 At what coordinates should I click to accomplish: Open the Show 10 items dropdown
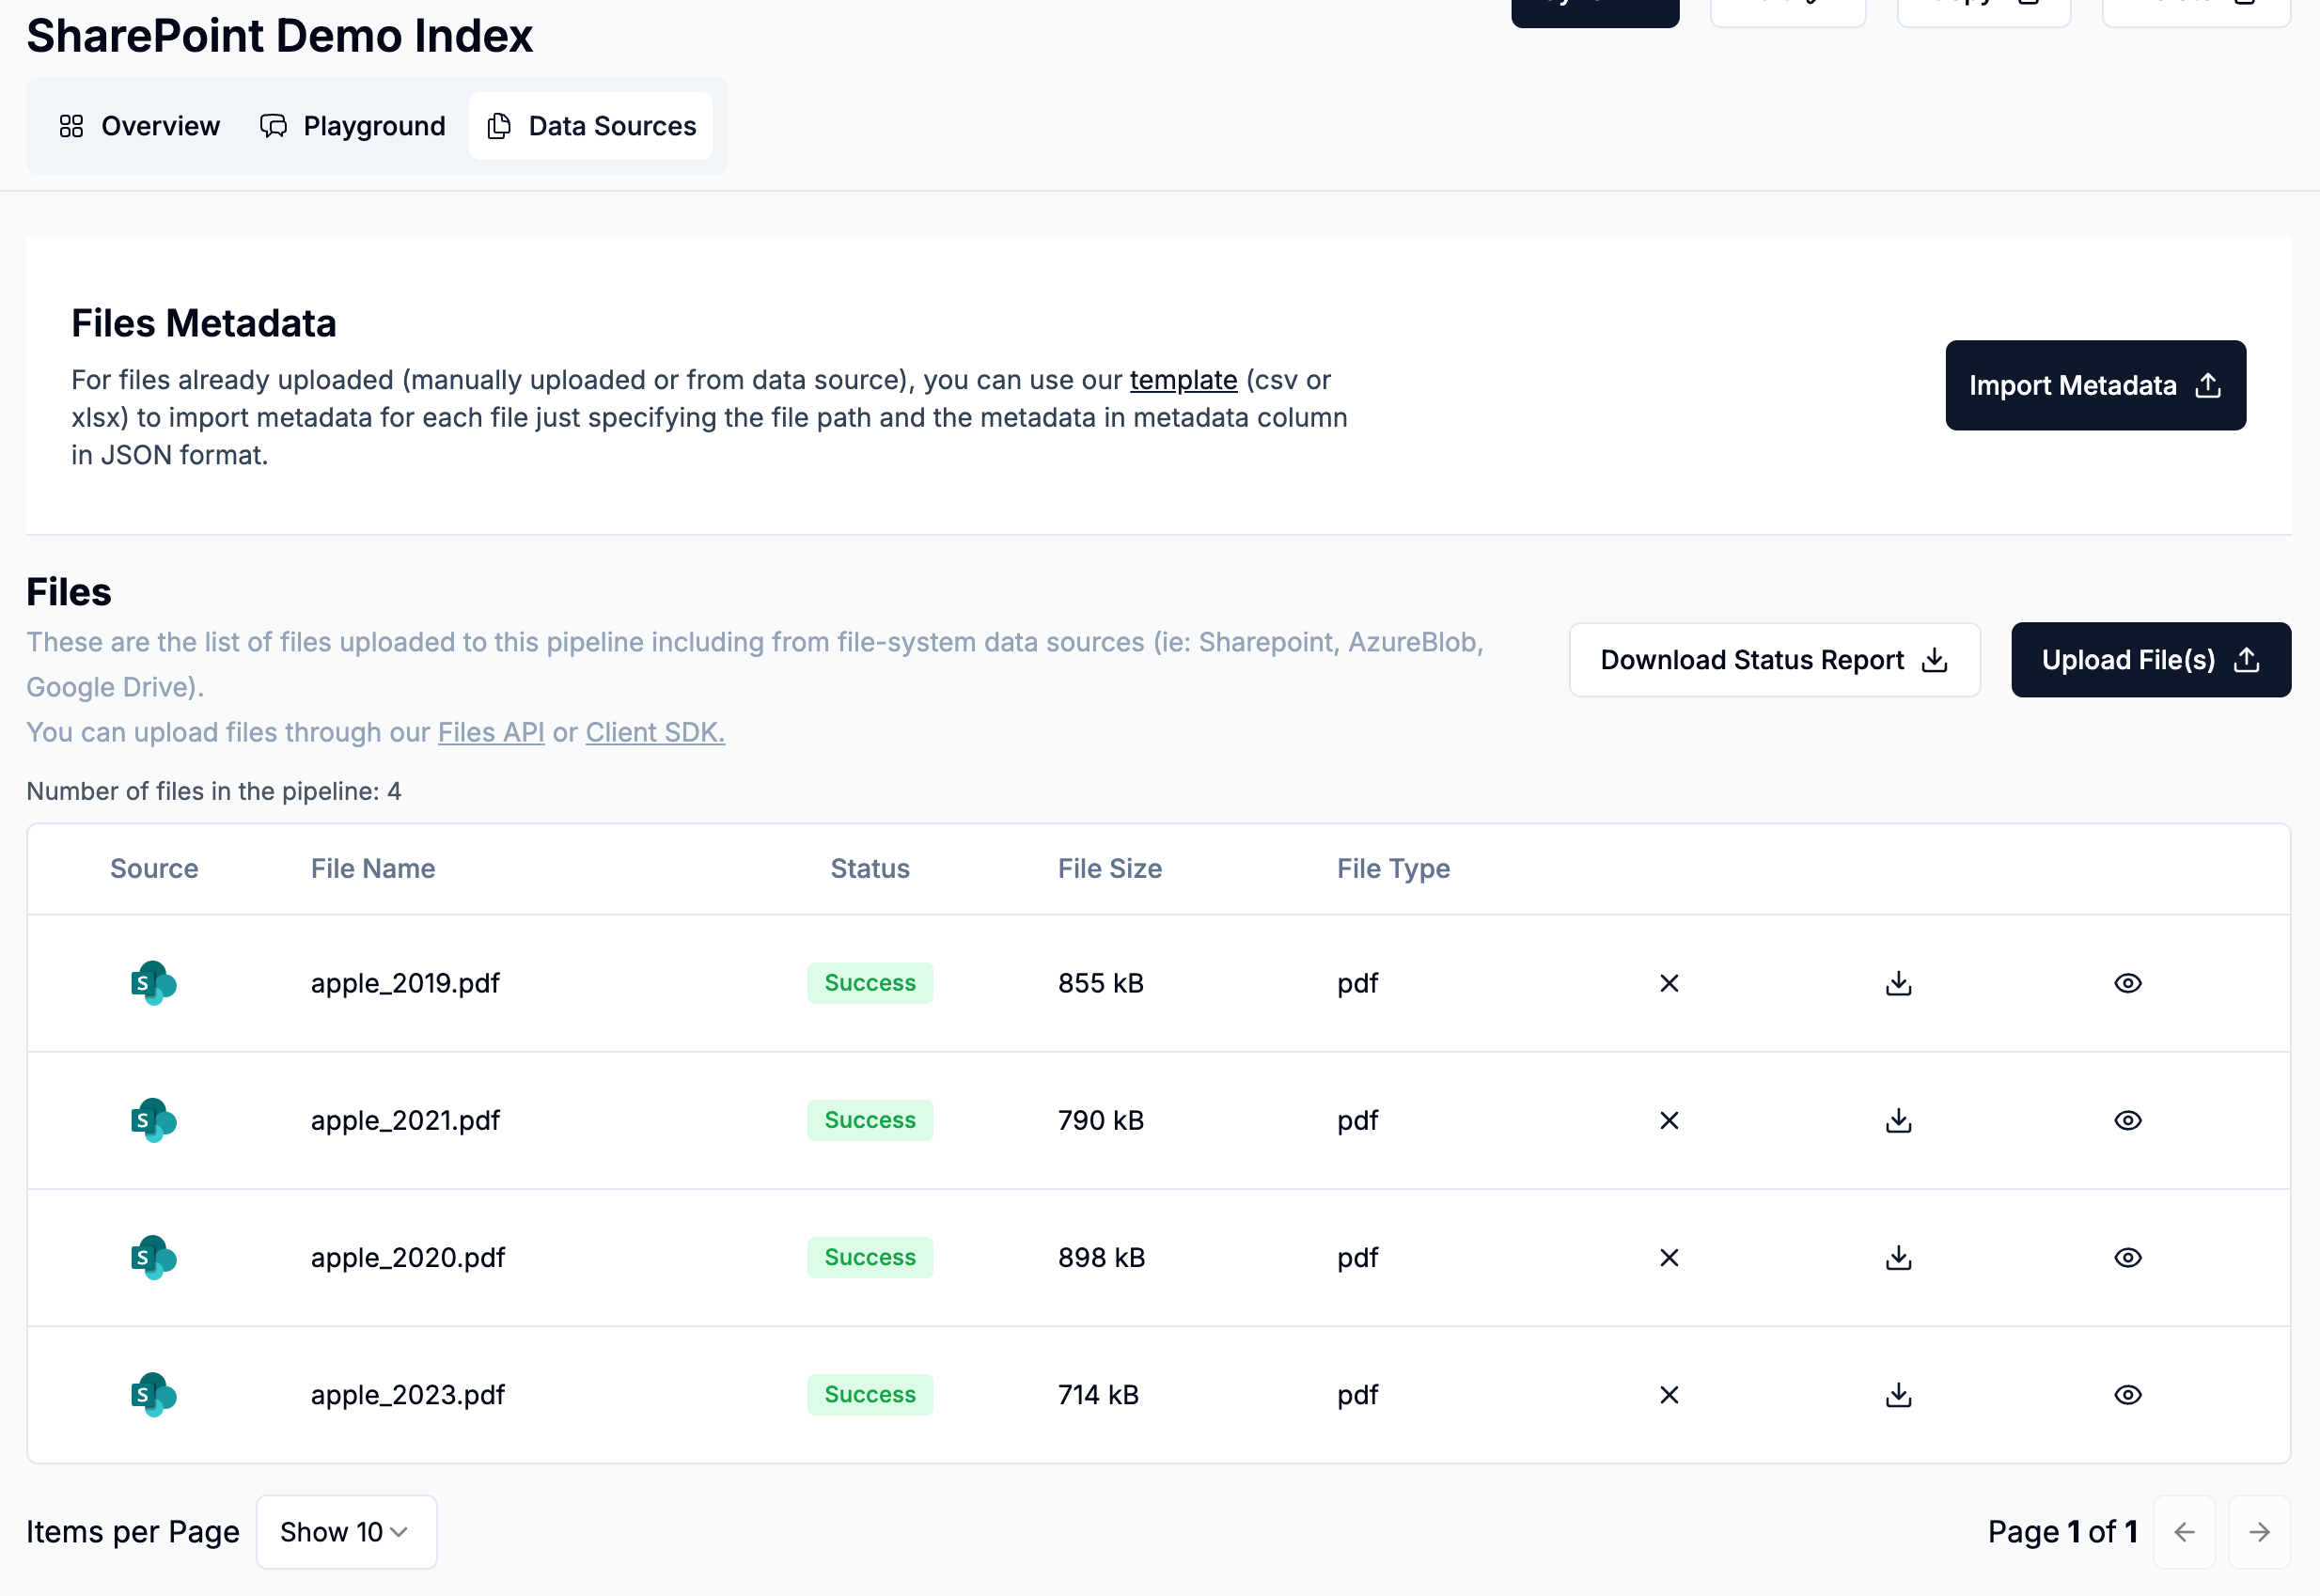pyautogui.click(x=346, y=1531)
